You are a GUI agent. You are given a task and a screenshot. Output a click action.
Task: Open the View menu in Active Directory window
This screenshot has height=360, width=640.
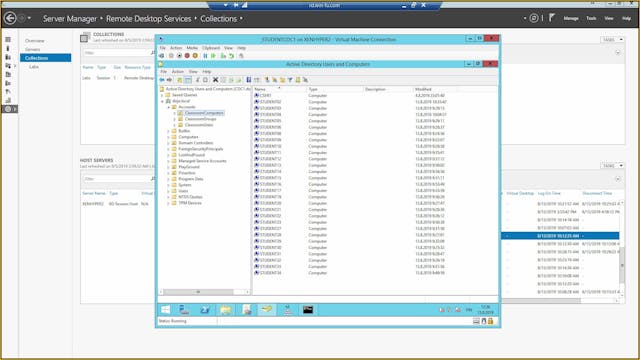(193, 71)
